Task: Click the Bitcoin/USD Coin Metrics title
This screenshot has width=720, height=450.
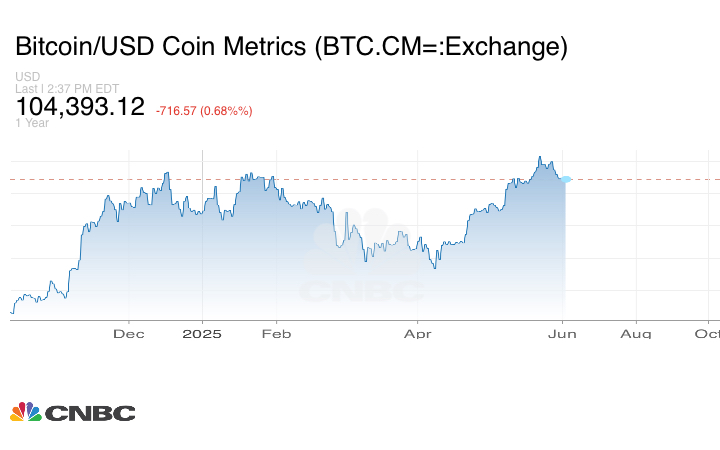Action: click(x=291, y=46)
